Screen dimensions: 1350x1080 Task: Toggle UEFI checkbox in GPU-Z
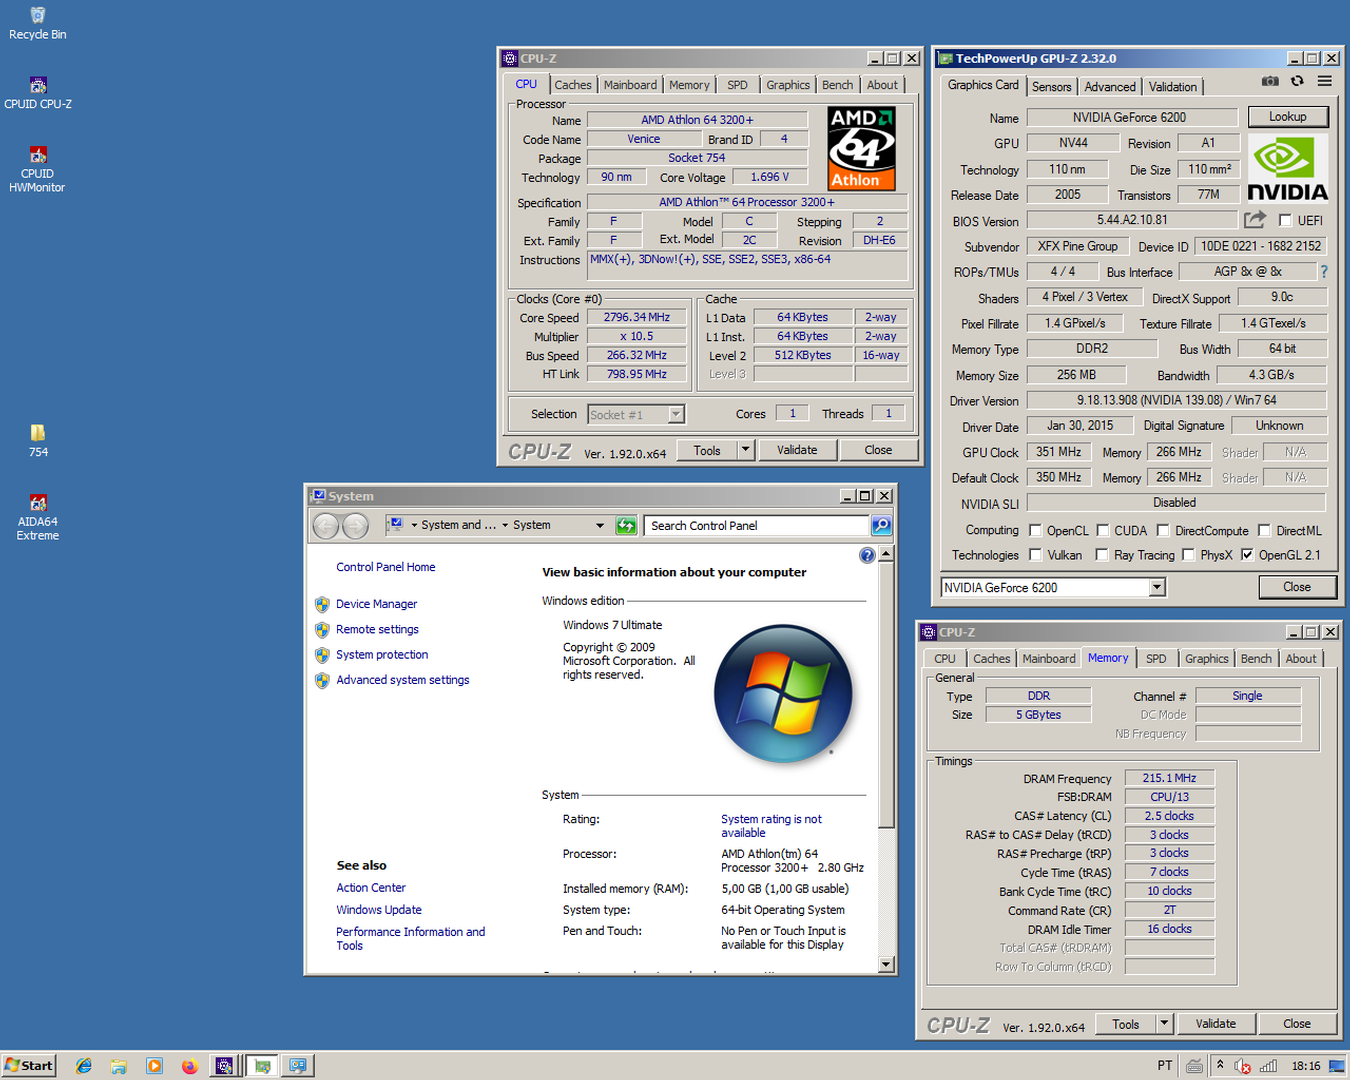(1285, 221)
